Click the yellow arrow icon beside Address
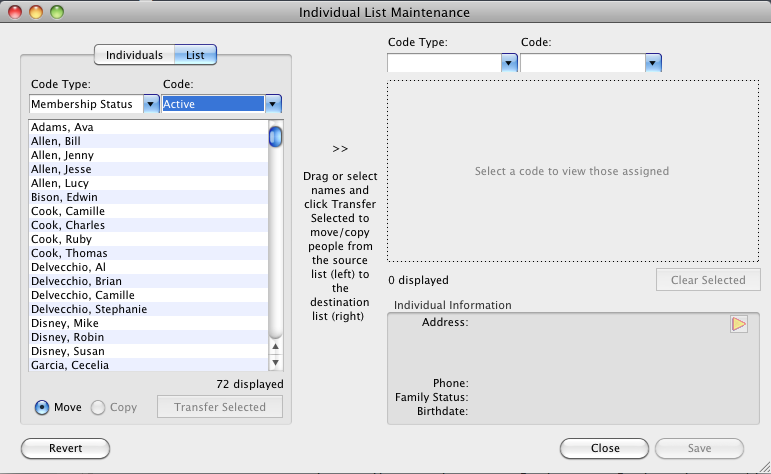The image size is (771, 474). point(739,324)
